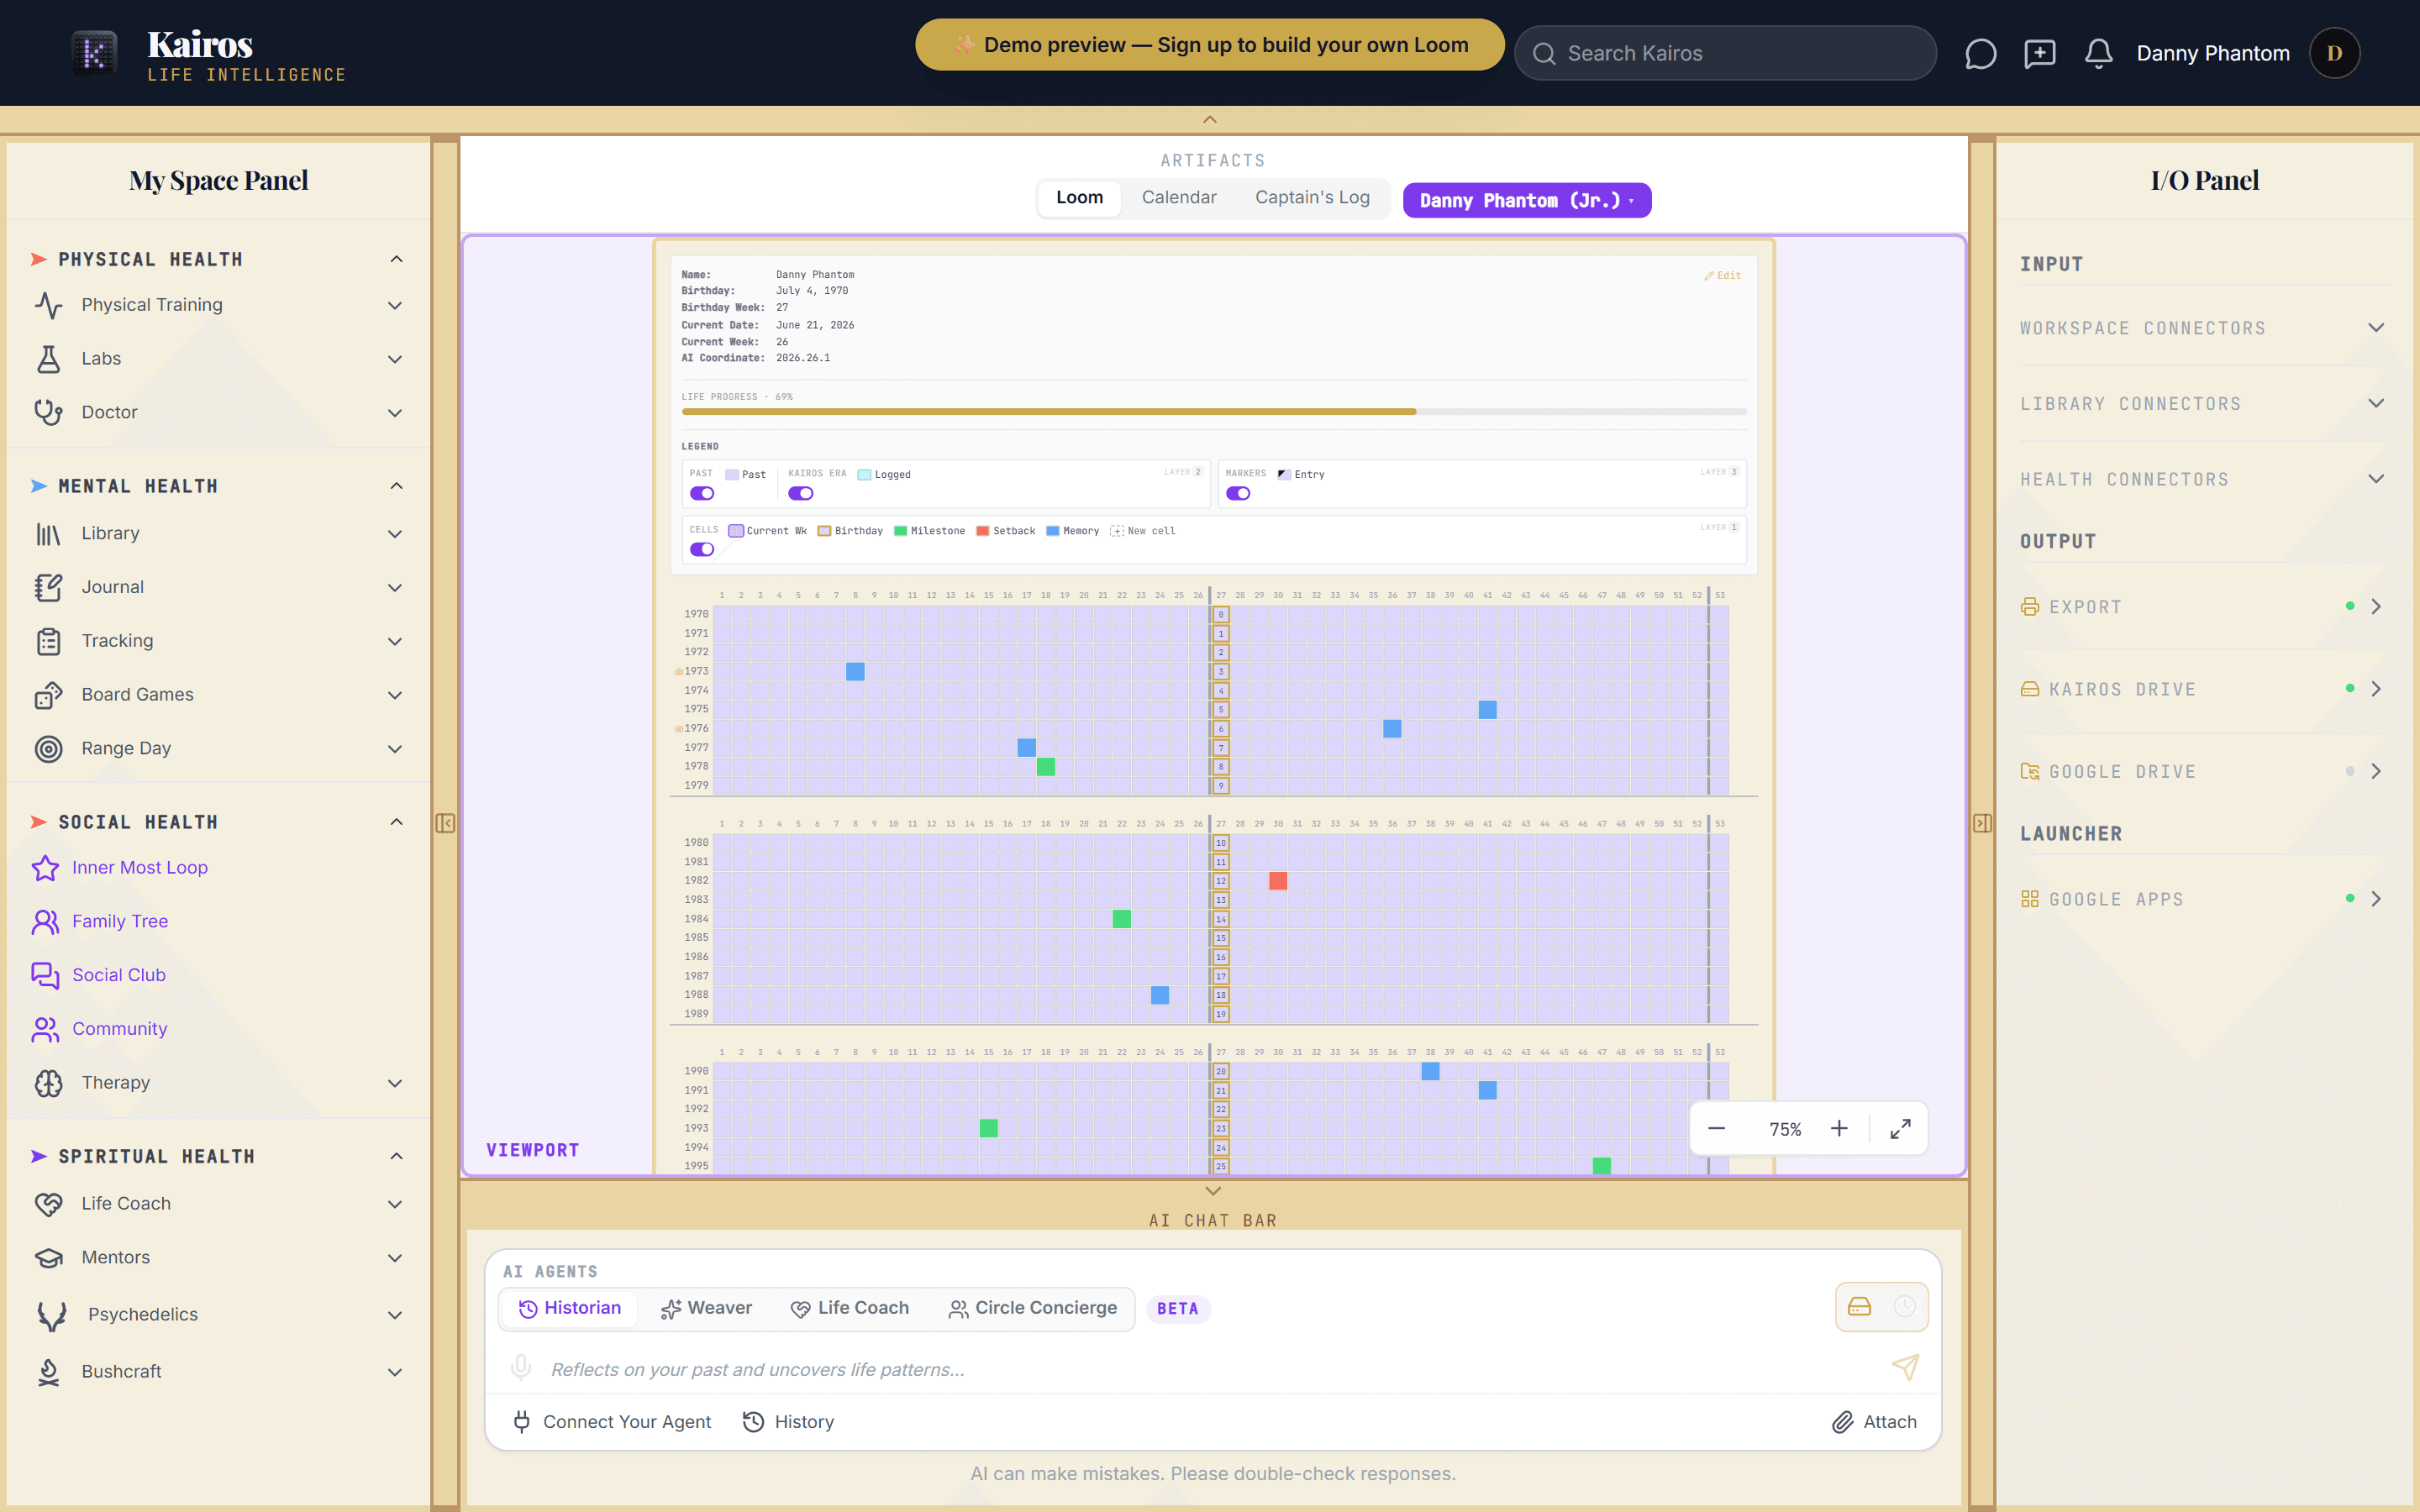Toggle the Kairos Era Logged switch
Image resolution: width=2420 pixels, height=1512 pixels.
(x=801, y=493)
